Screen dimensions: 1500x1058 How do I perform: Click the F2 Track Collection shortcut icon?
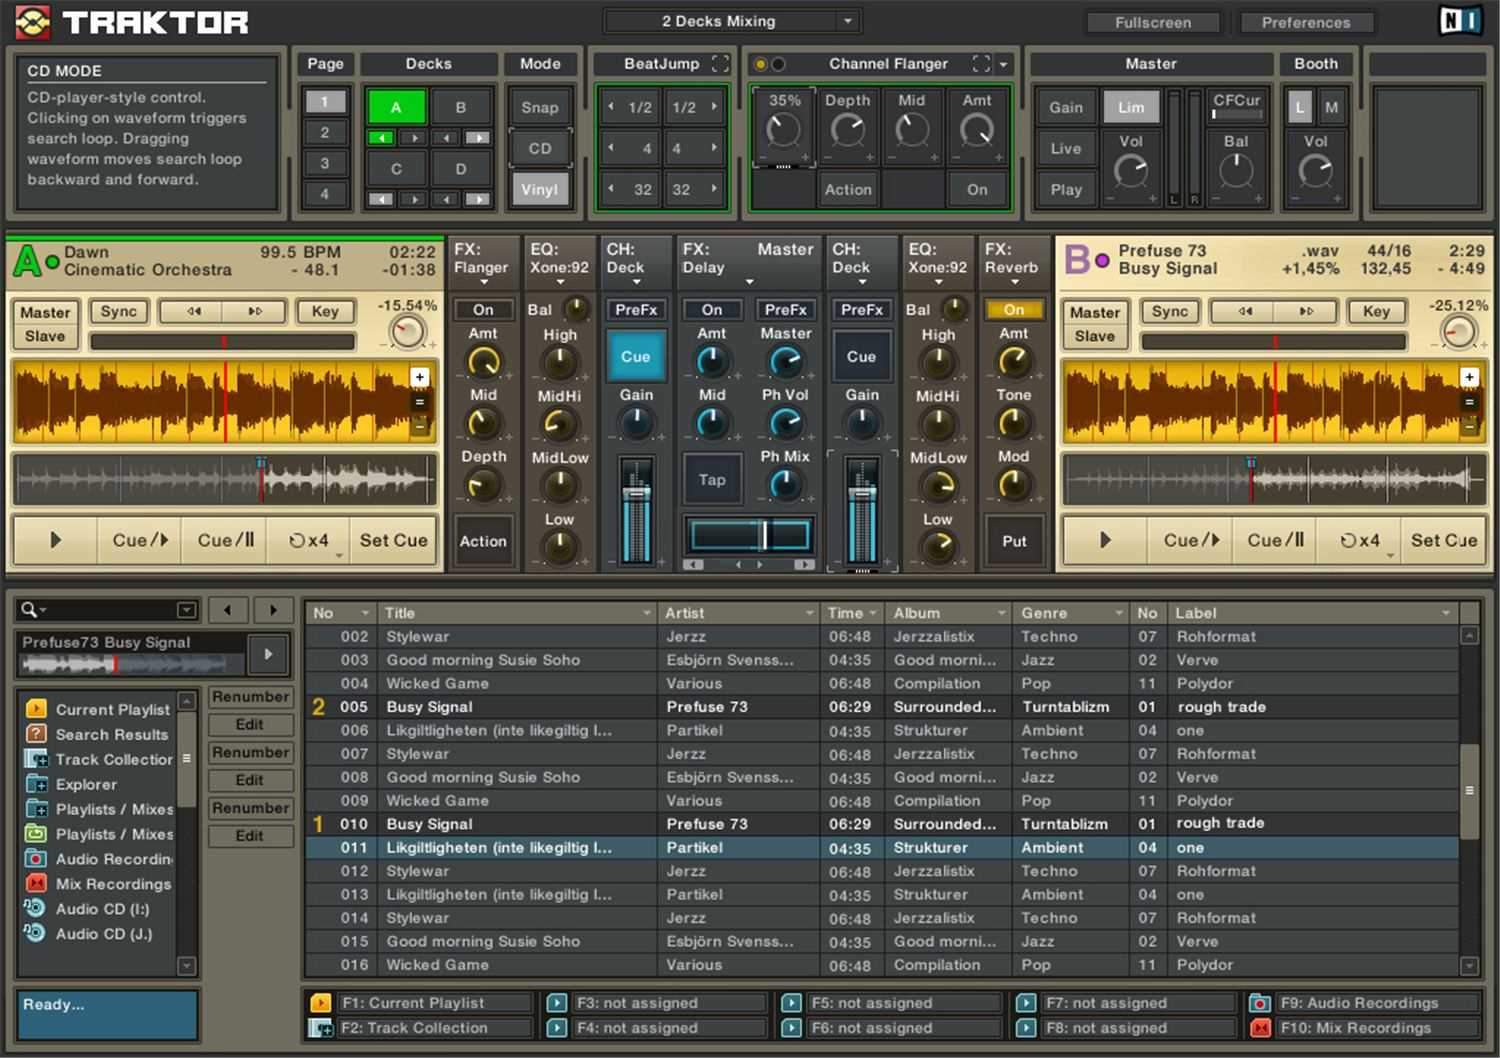tap(321, 1027)
